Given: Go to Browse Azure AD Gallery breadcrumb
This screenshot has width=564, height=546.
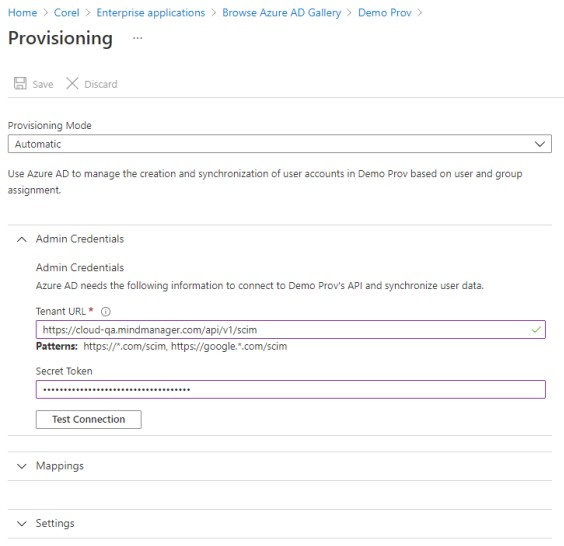Looking at the screenshot, I should click(282, 13).
